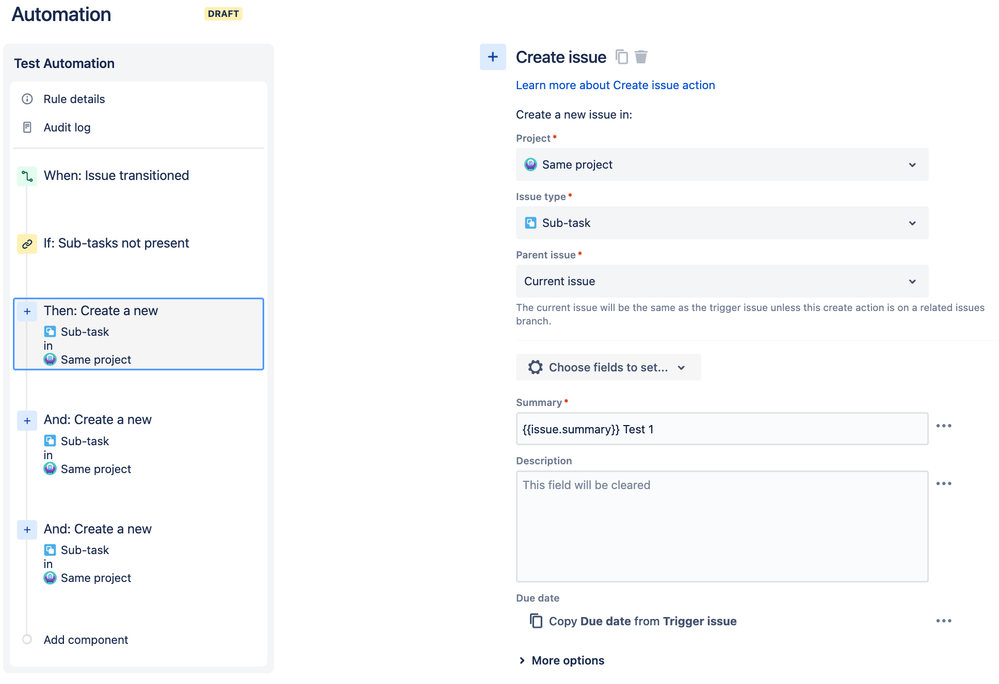
Task: Open Audit log in the sidebar
Action: pyautogui.click(x=67, y=127)
